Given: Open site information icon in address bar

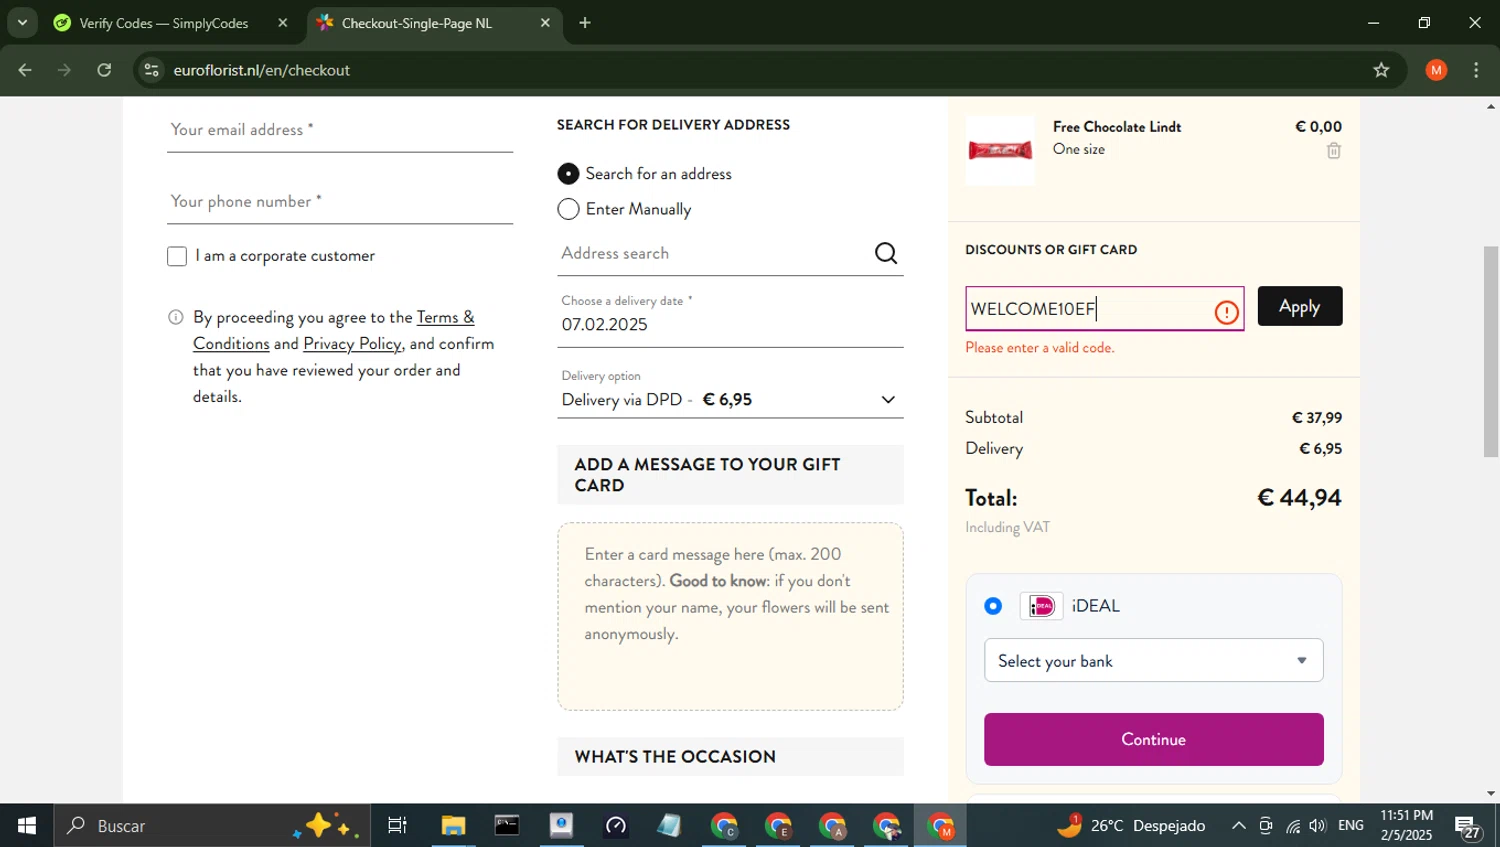Looking at the screenshot, I should 151,70.
